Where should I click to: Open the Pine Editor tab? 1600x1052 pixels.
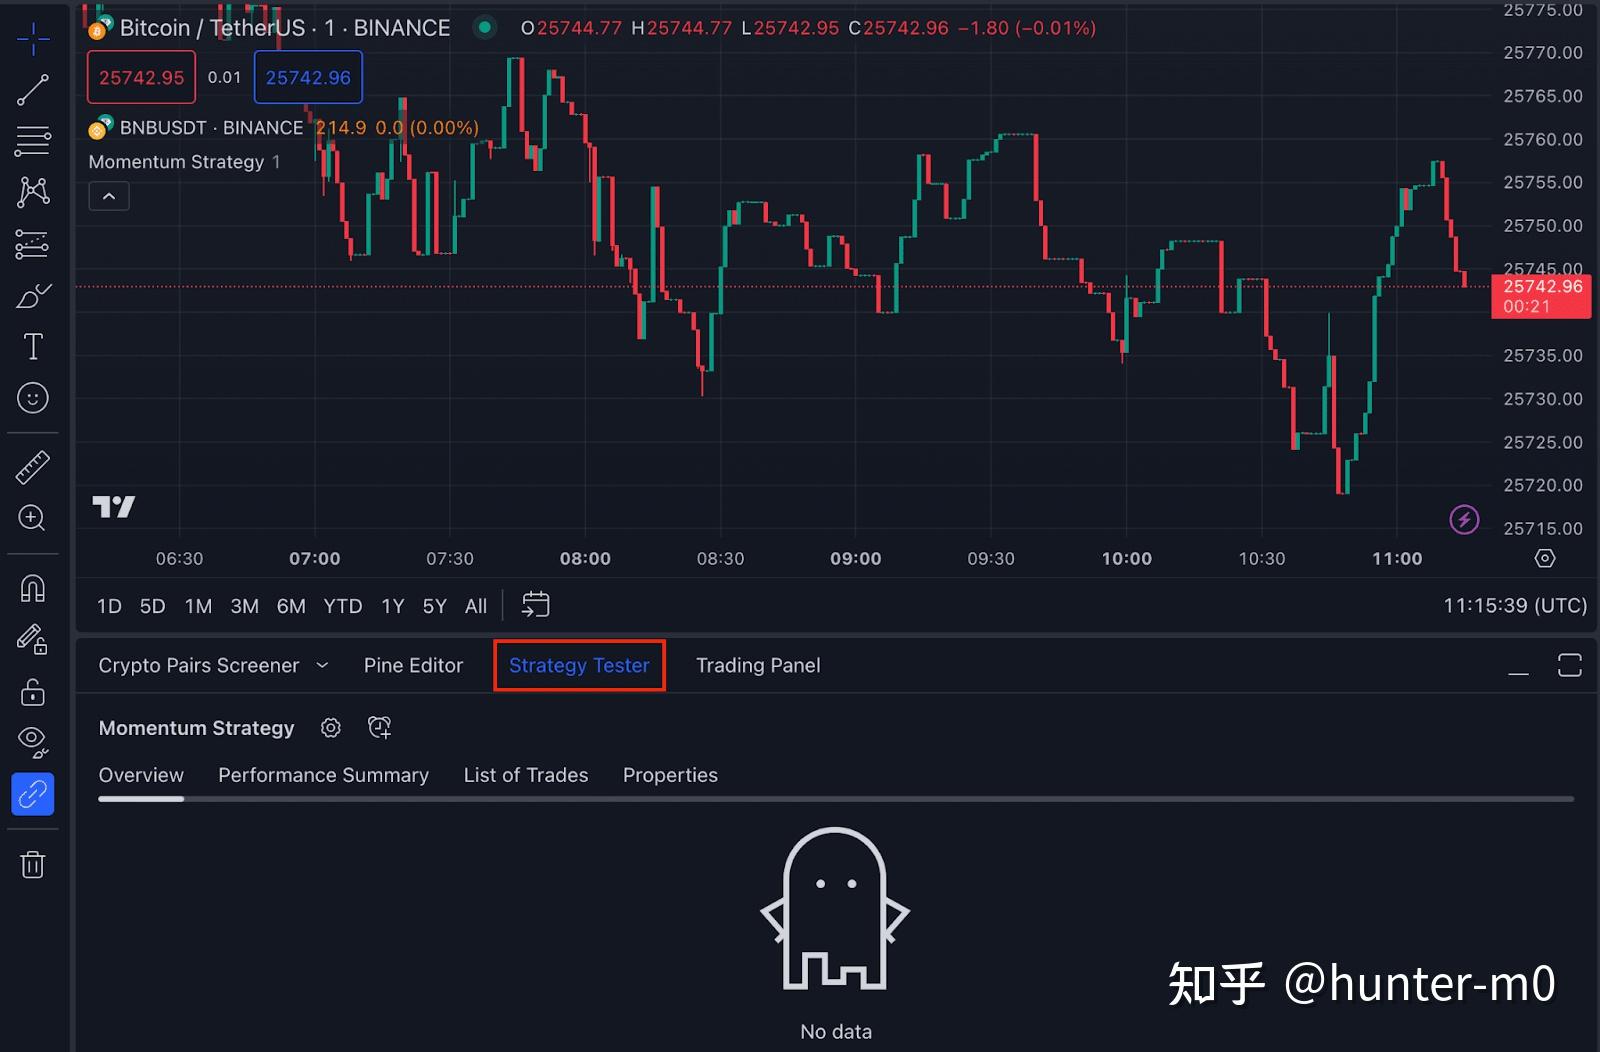pyautogui.click(x=413, y=665)
